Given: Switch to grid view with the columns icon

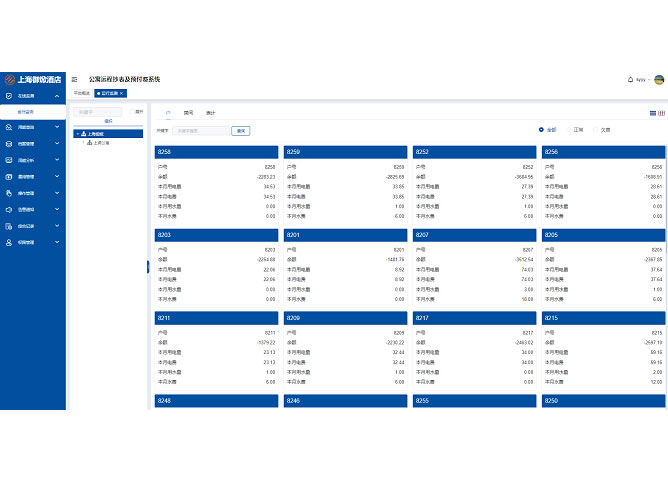Looking at the screenshot, I should click(662, 113).
